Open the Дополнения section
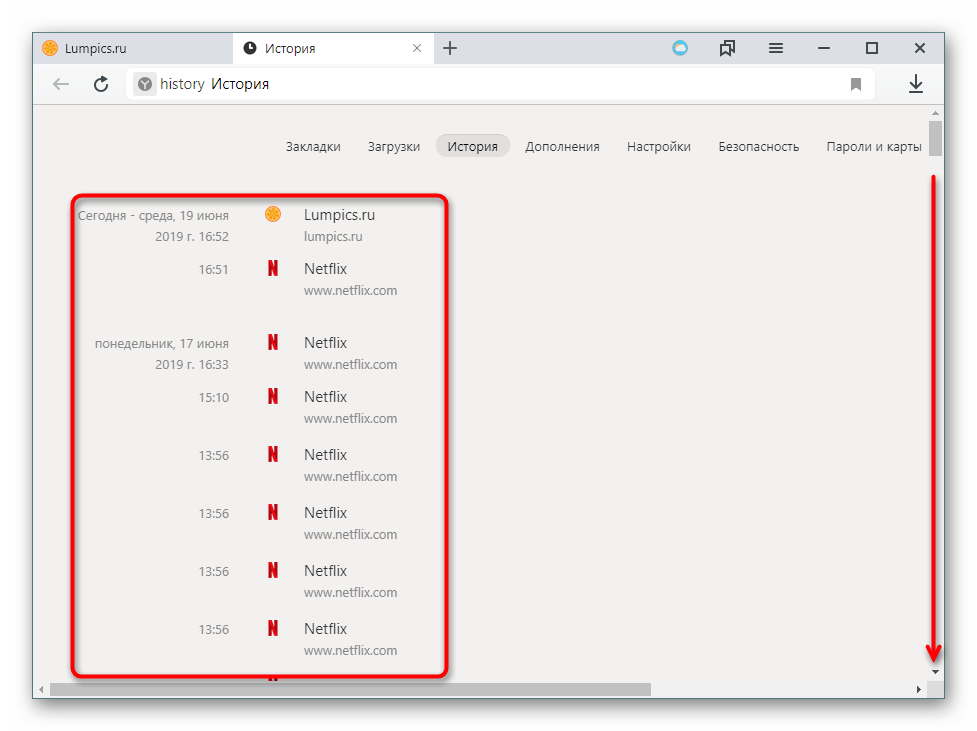The image size is (977, 731). click(x=562, y=146)
